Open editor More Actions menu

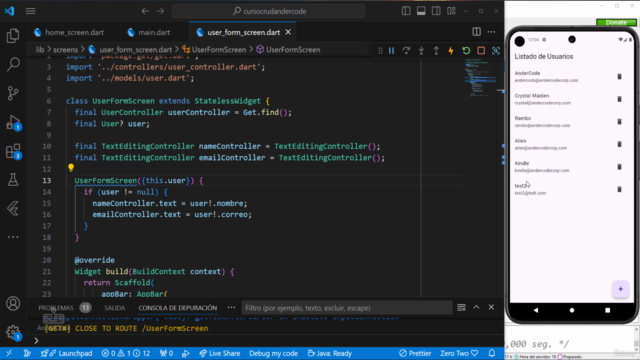pyautogui.click(x=491, y=32)
